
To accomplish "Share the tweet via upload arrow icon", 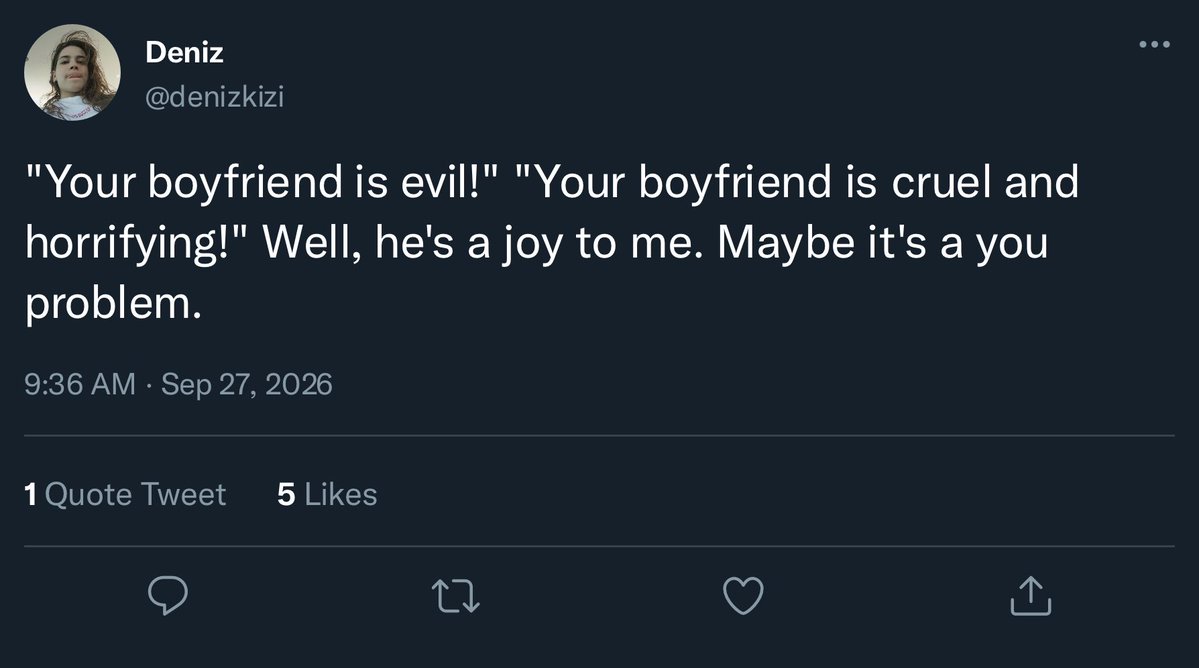I will click(1031, 595).
